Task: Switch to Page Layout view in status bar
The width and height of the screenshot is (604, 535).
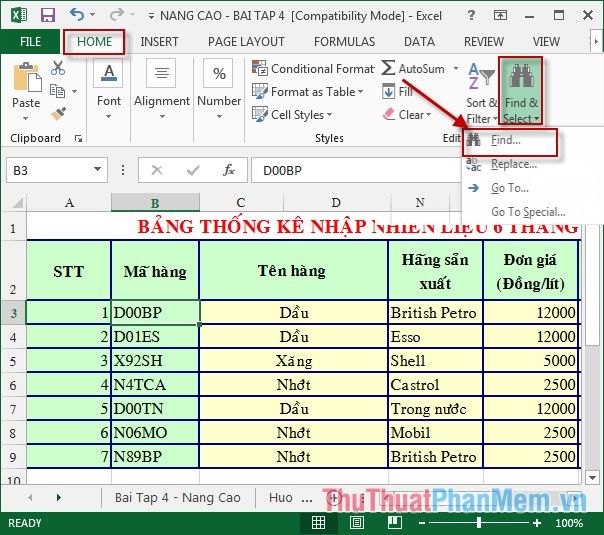Action: pos(354,523)
